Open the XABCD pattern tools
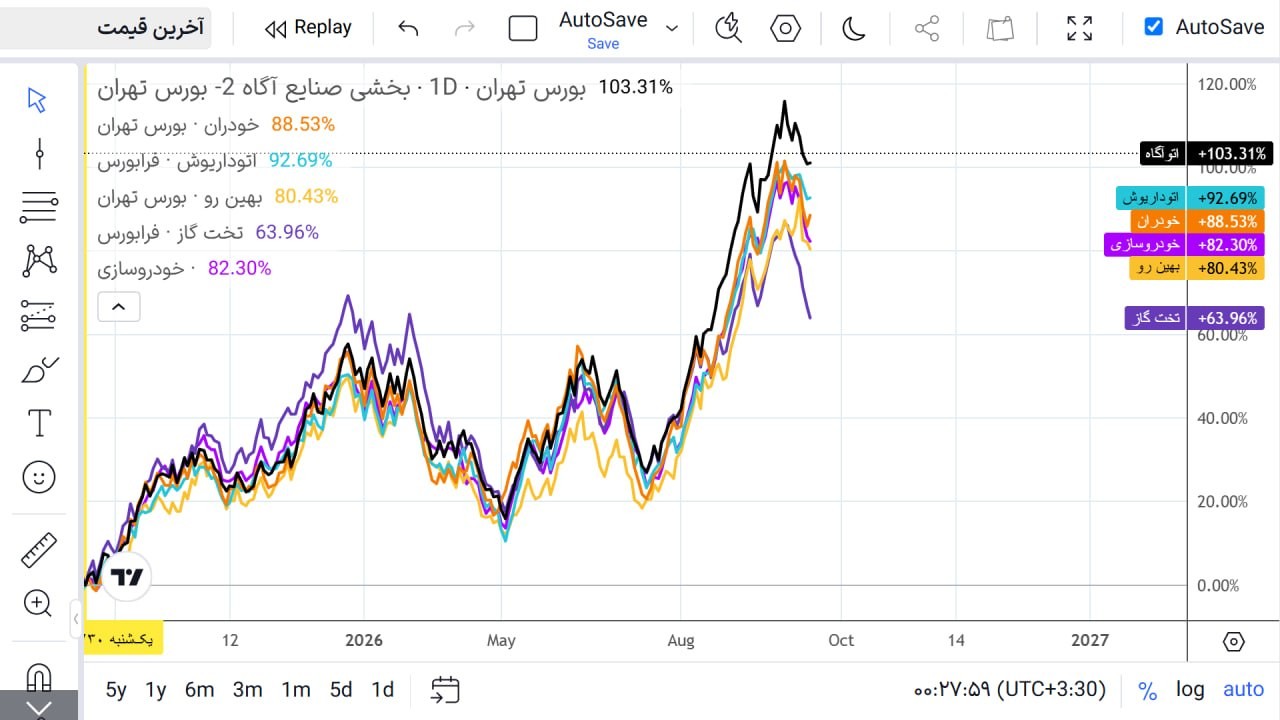Image resolution: width=1280 pixels, height=720 pixels. click(38, 261)
